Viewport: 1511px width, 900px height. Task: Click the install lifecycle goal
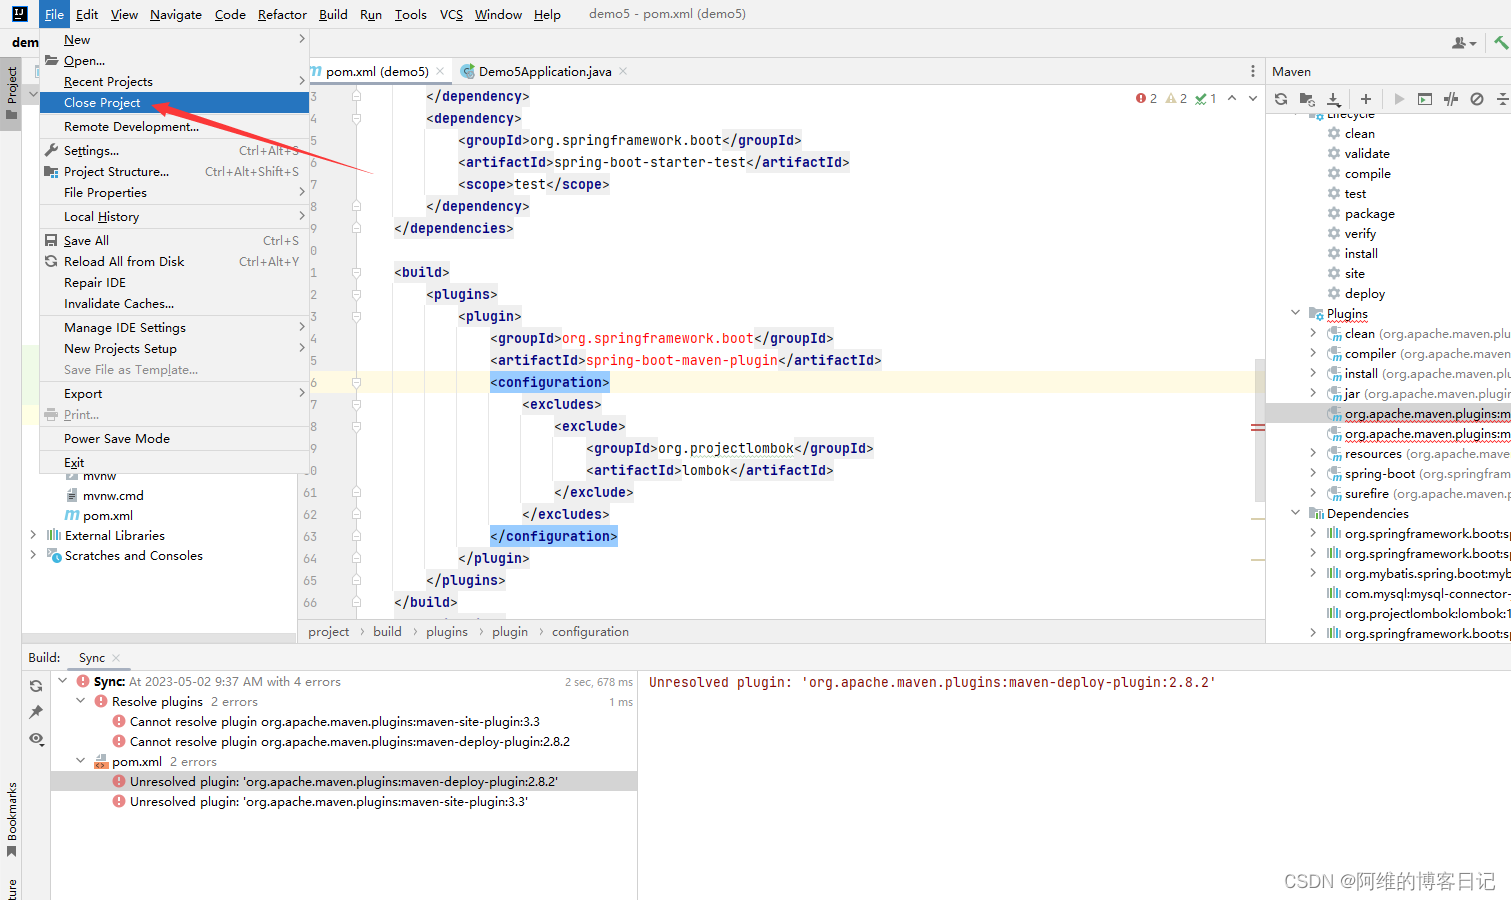point(1360,253)
